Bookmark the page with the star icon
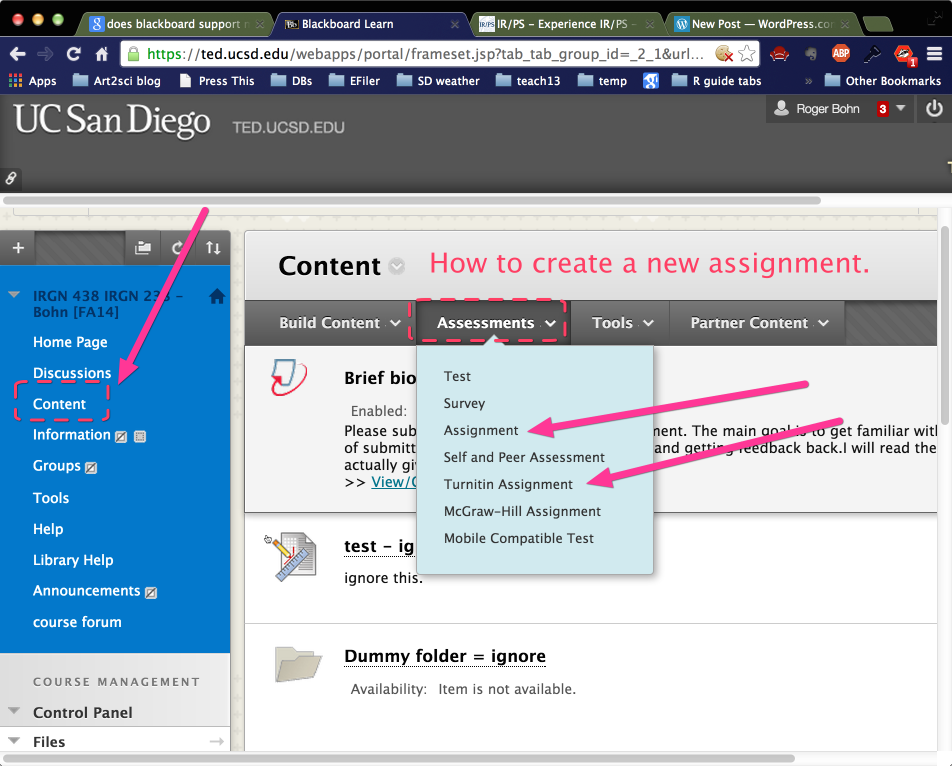The width and height of the screenshot is (952, 766). 746,54
